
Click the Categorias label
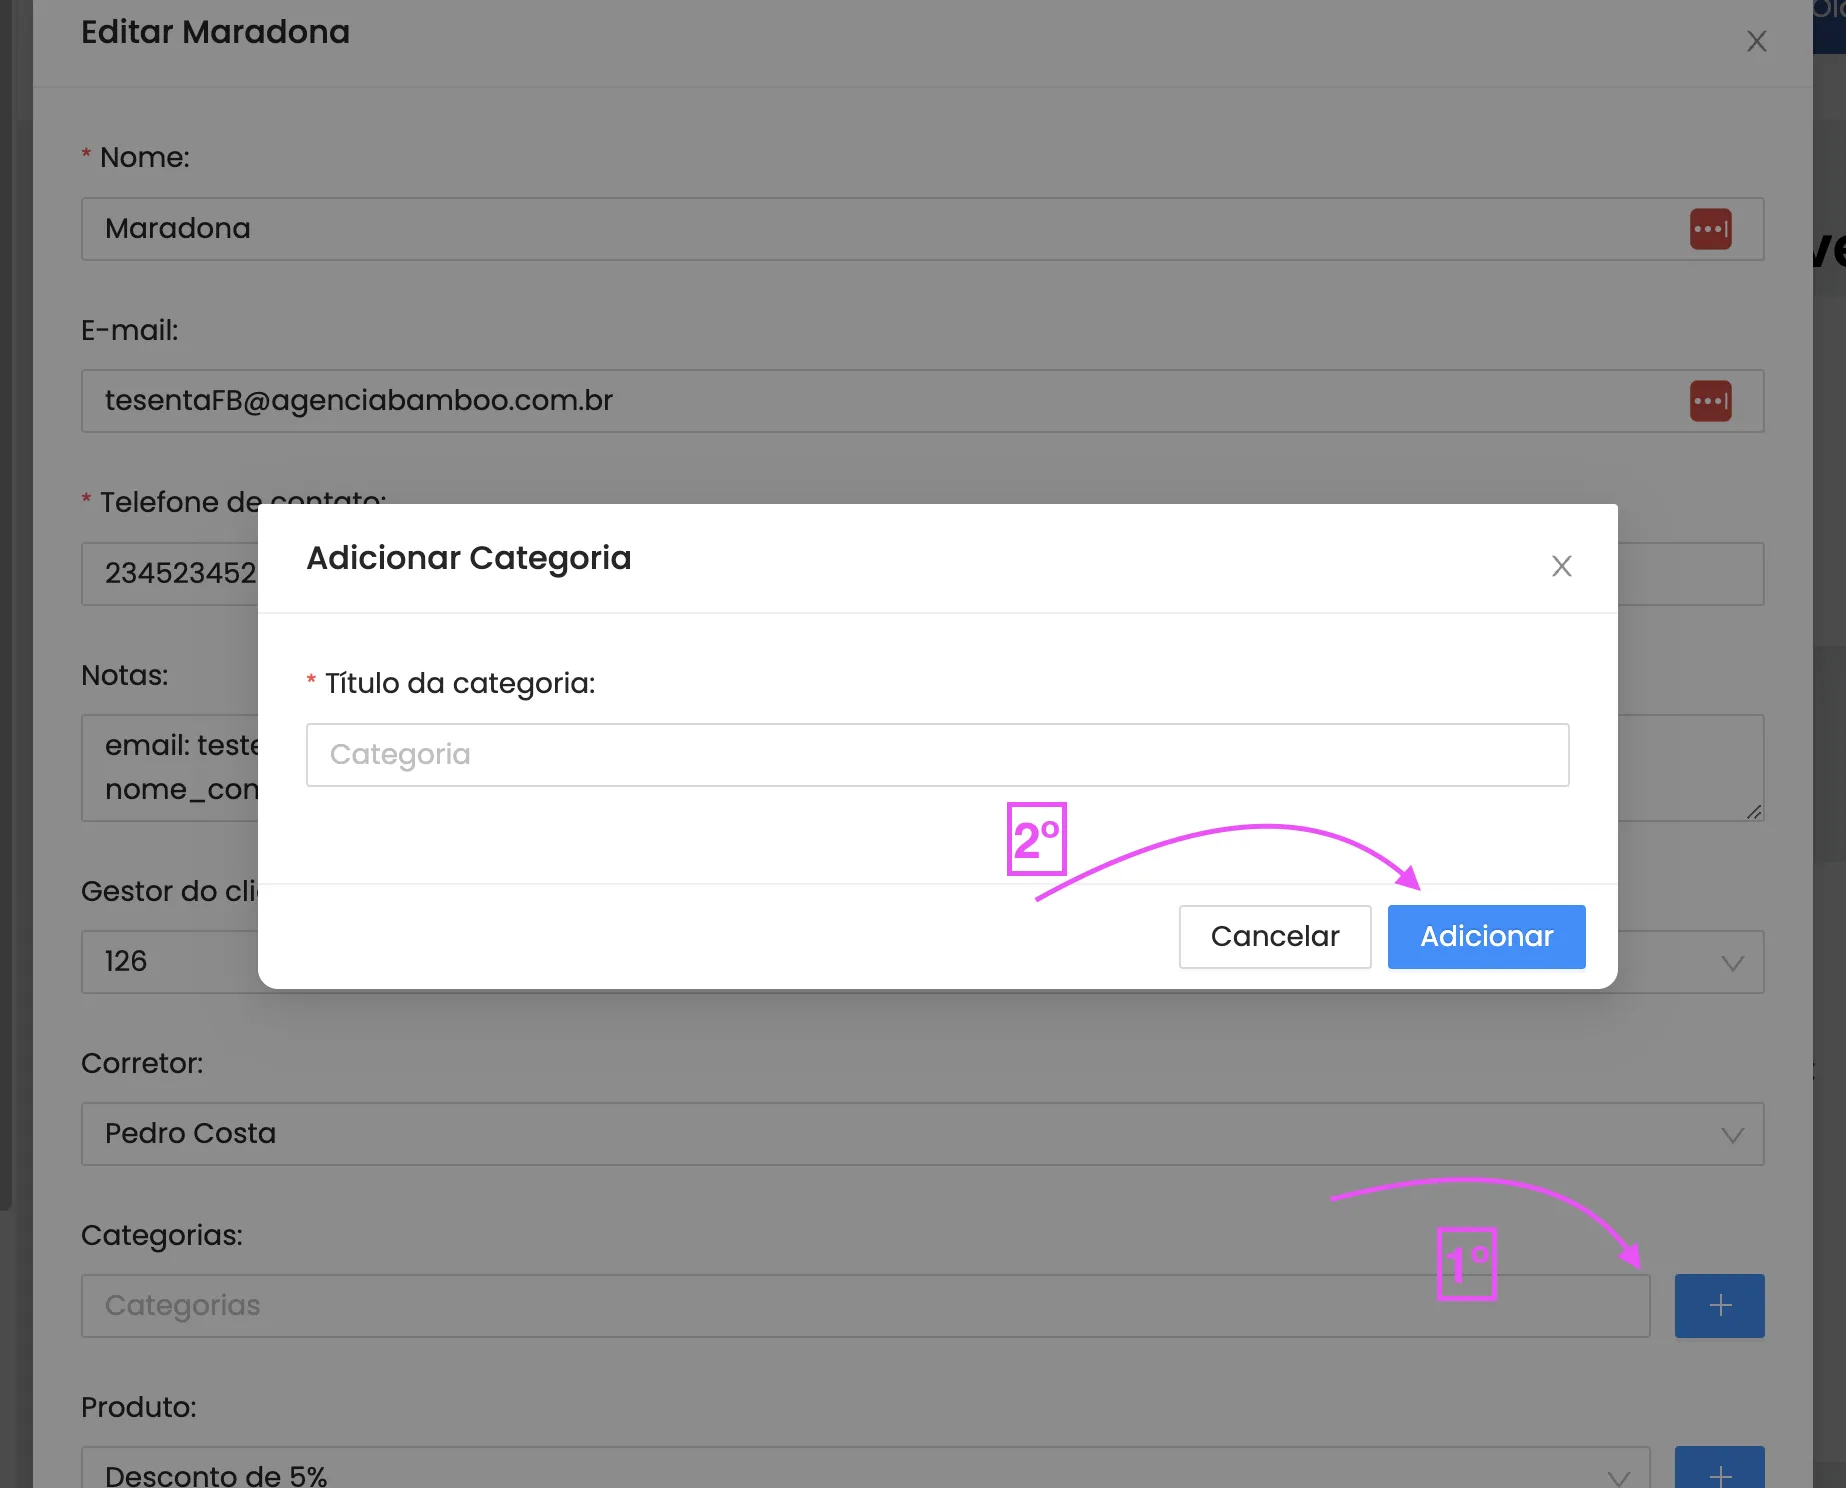point(162,1235)
